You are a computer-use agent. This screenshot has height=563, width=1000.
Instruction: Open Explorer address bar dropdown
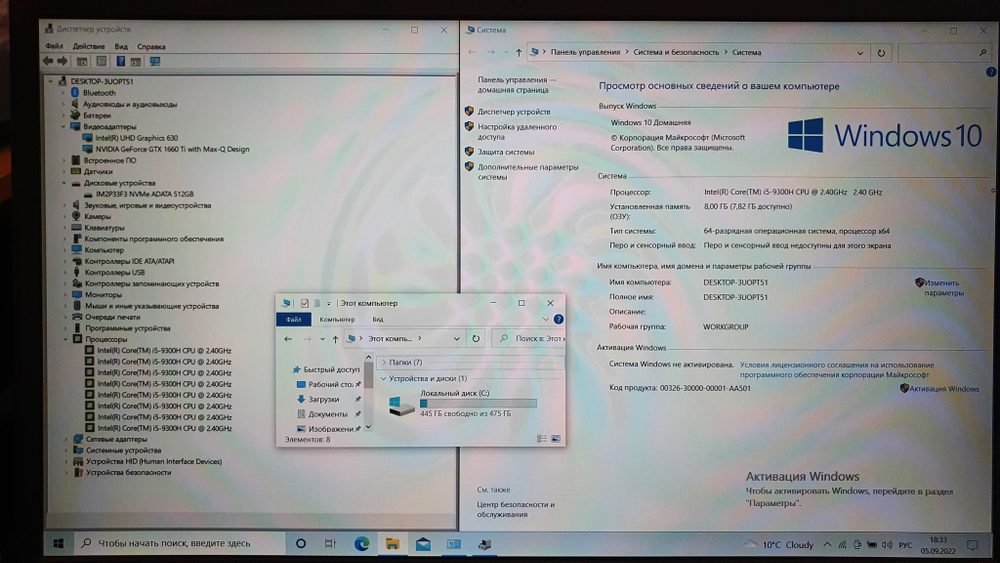click(x=456, y=339)
